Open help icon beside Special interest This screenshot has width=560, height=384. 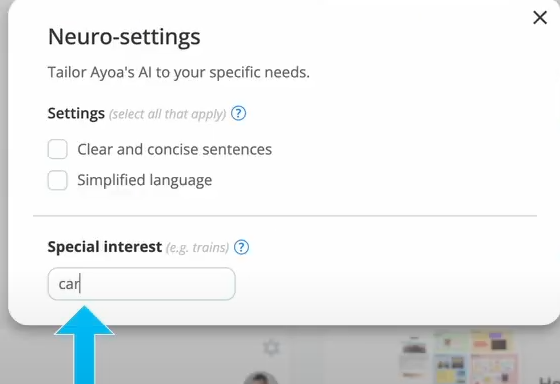coord(241,247)
